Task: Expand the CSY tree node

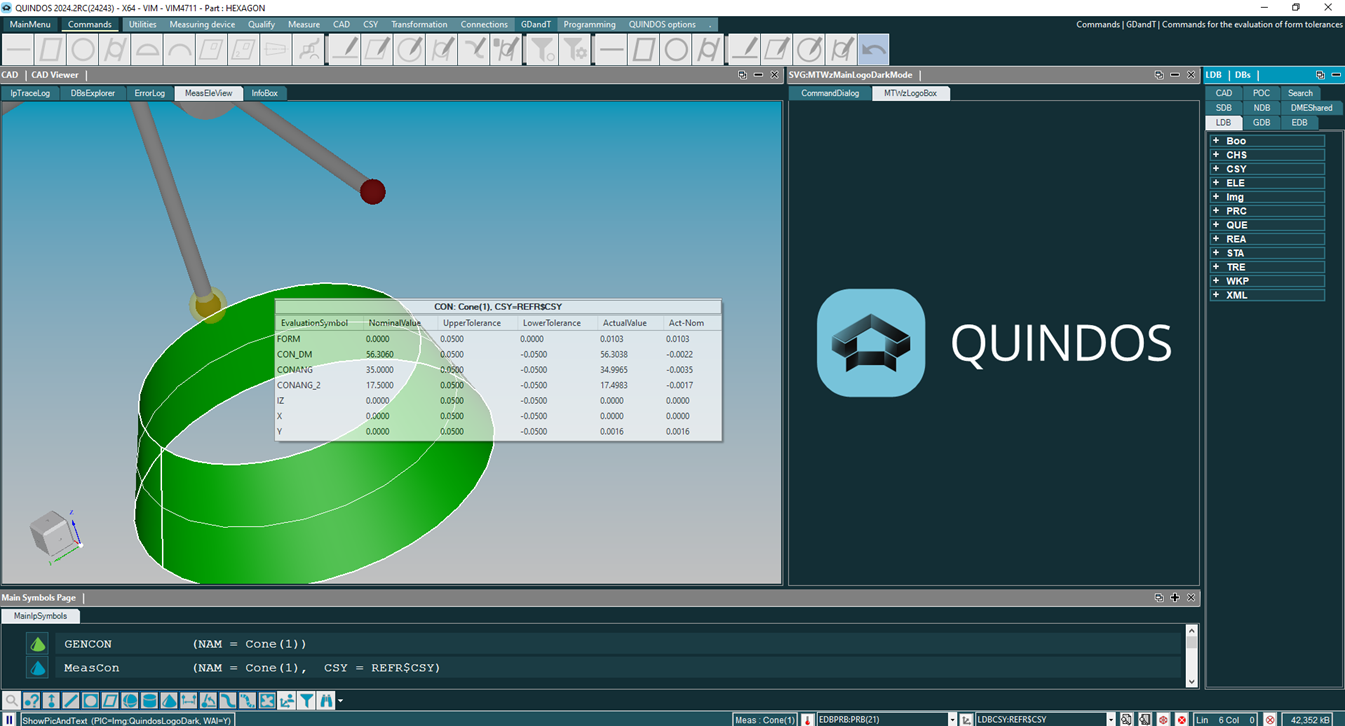Action: [1216, 169]
